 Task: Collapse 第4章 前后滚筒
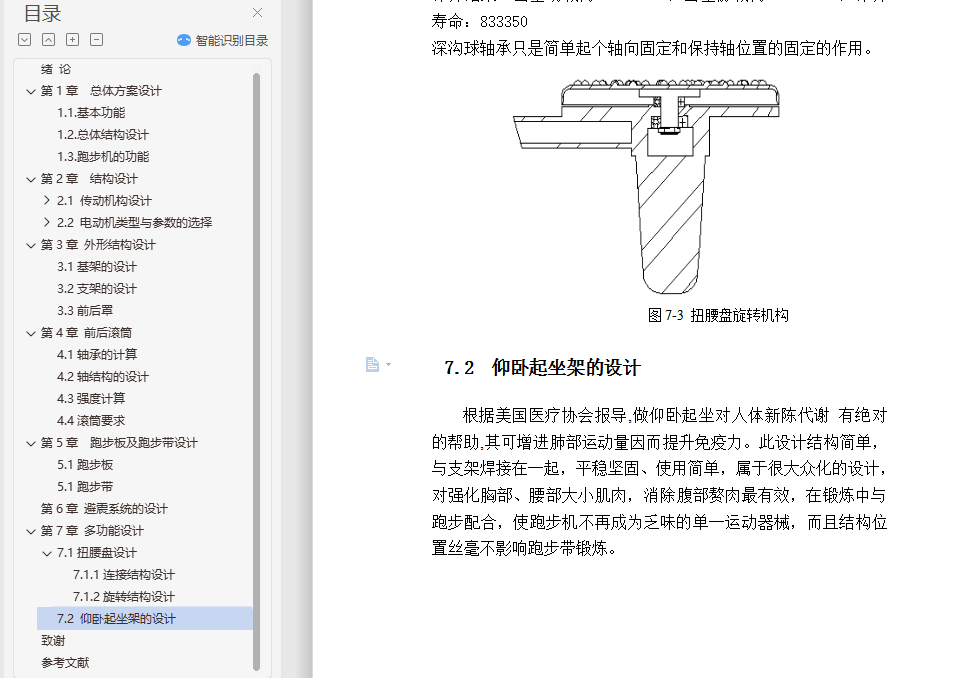tap(31, 333)
